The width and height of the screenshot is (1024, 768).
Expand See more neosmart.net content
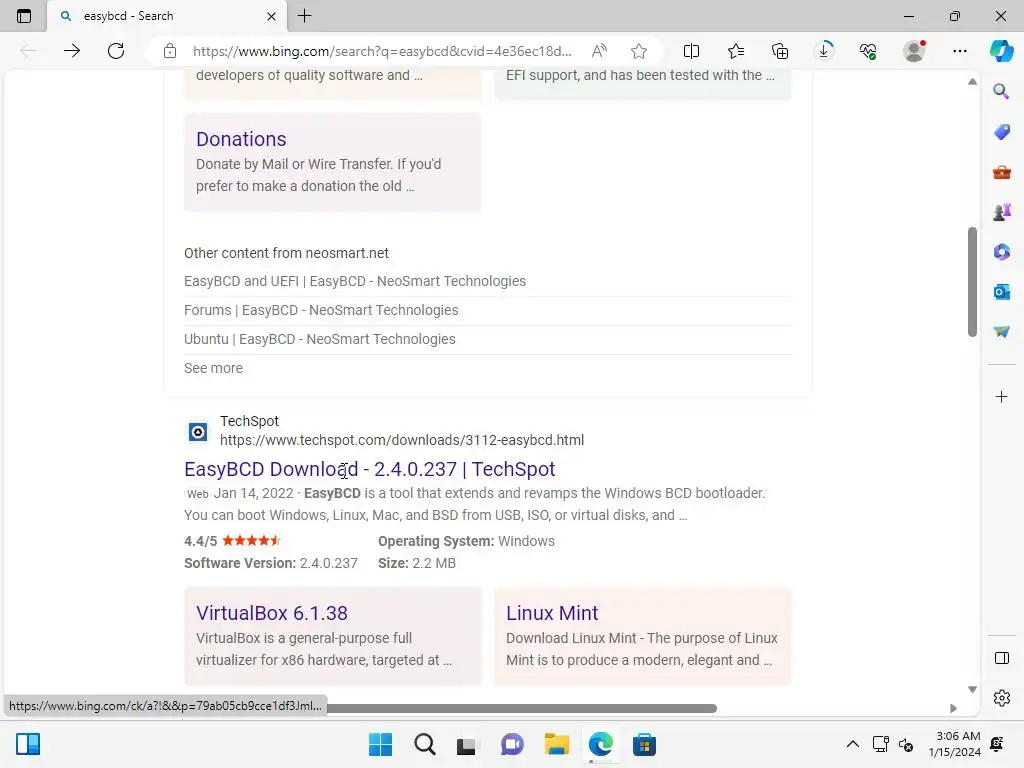[213, 368]
